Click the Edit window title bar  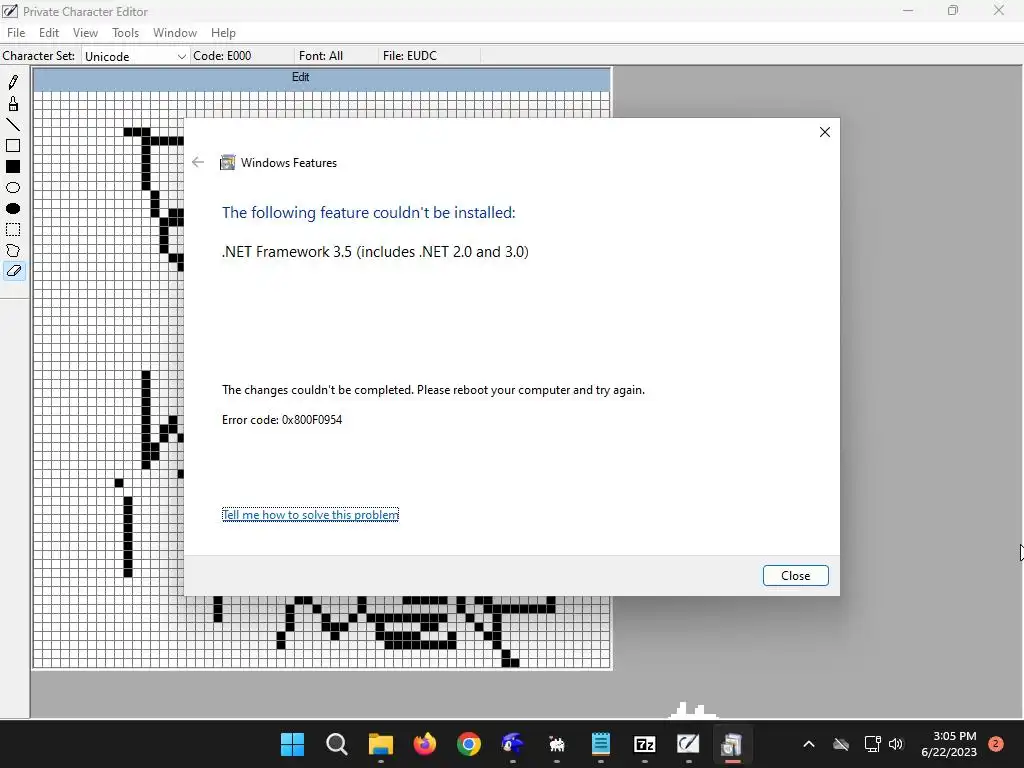[322, 77]
